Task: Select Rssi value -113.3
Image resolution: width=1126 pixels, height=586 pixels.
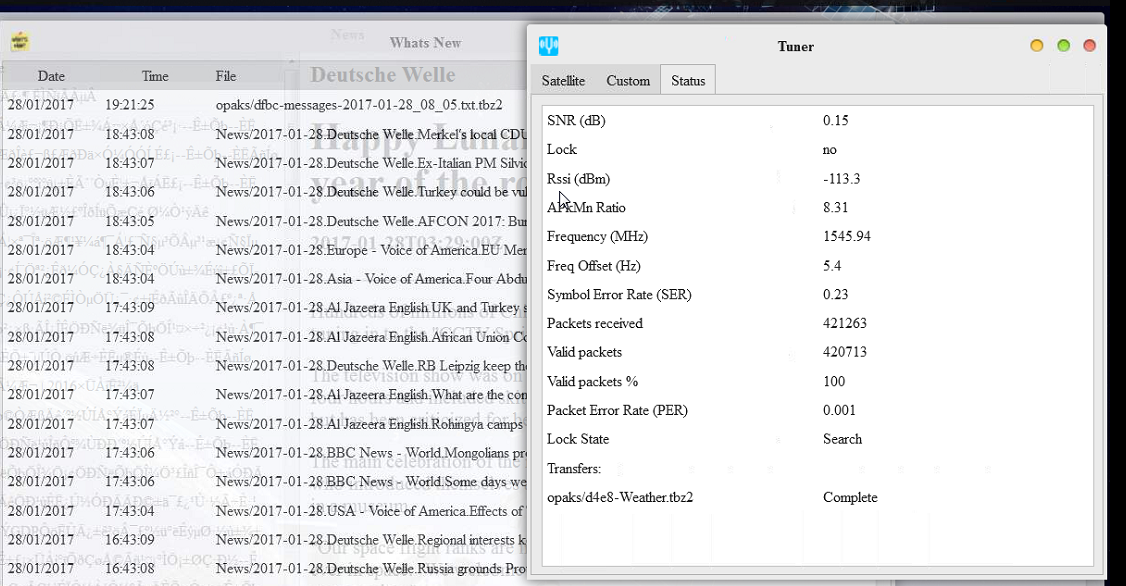Action: pos(842,179)
